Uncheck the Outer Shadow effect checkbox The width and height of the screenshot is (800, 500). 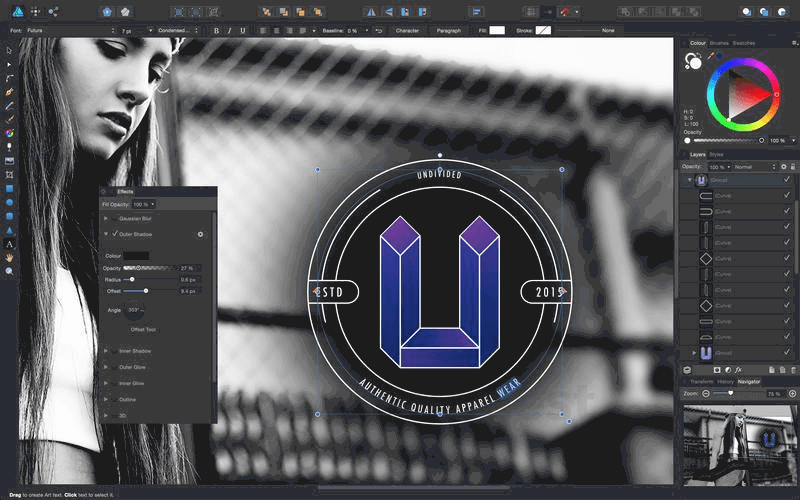(x=114, y=234)
